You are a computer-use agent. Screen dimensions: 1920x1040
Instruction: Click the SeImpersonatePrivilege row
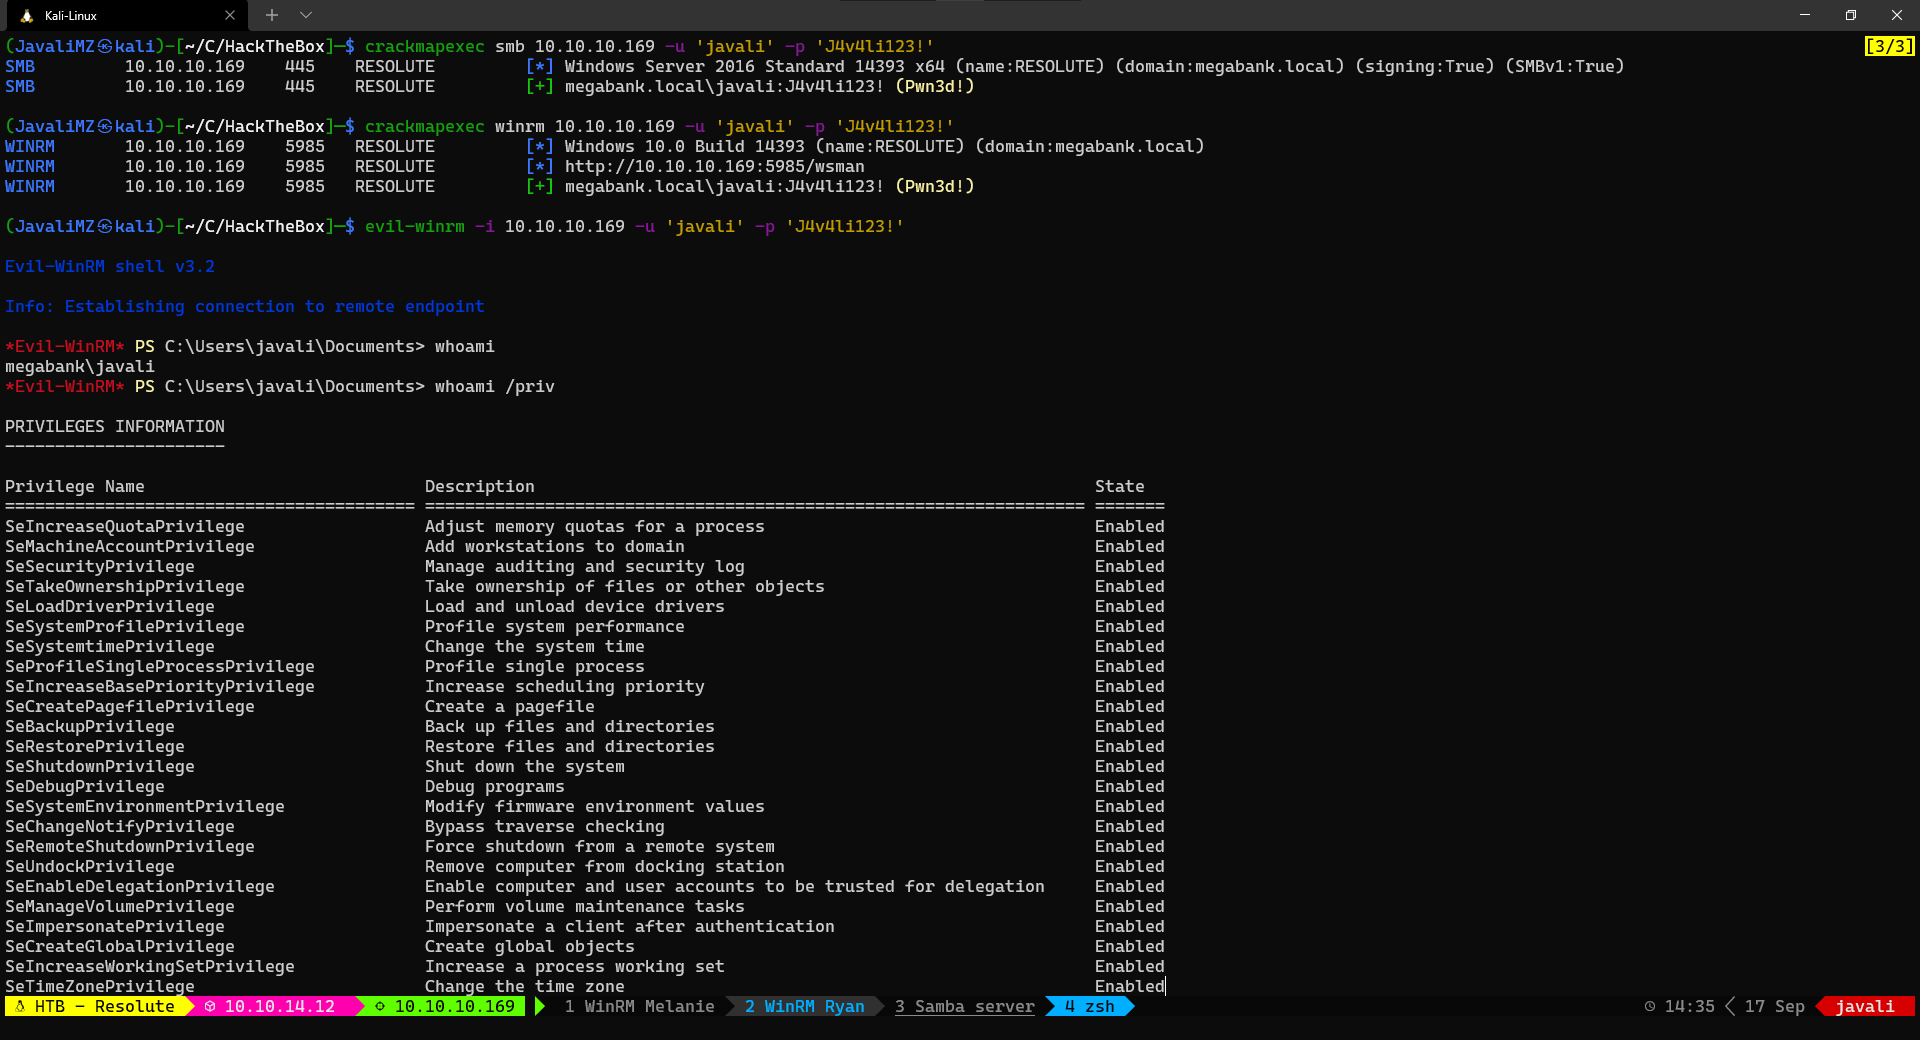click(x=584, y=926)
